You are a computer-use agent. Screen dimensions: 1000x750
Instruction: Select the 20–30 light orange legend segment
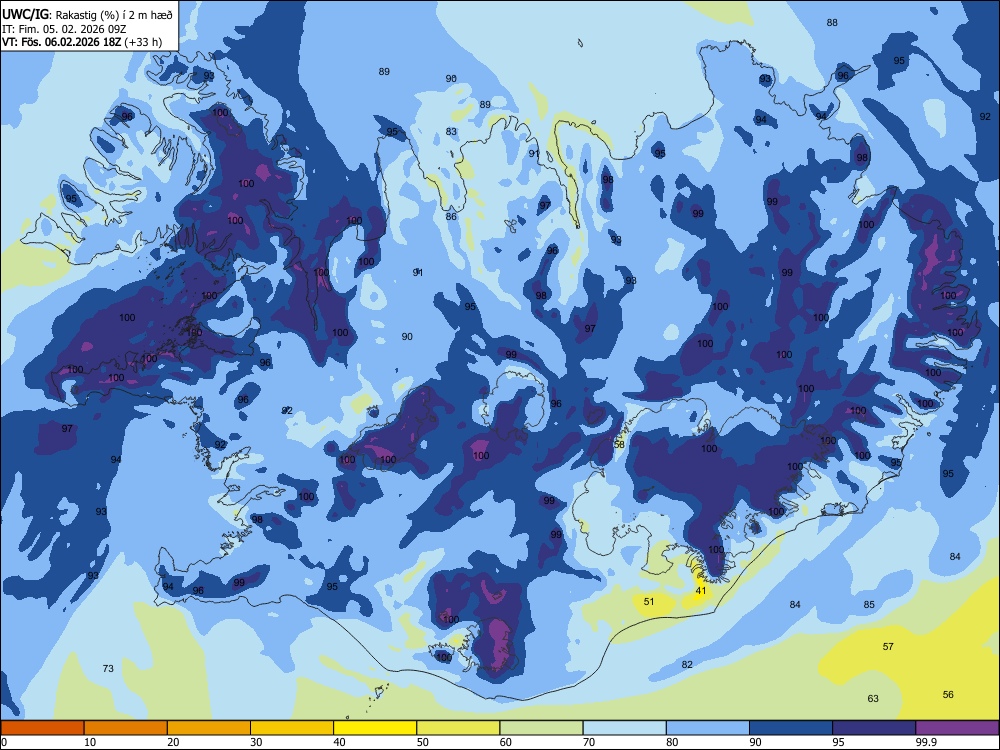point(209,728)
